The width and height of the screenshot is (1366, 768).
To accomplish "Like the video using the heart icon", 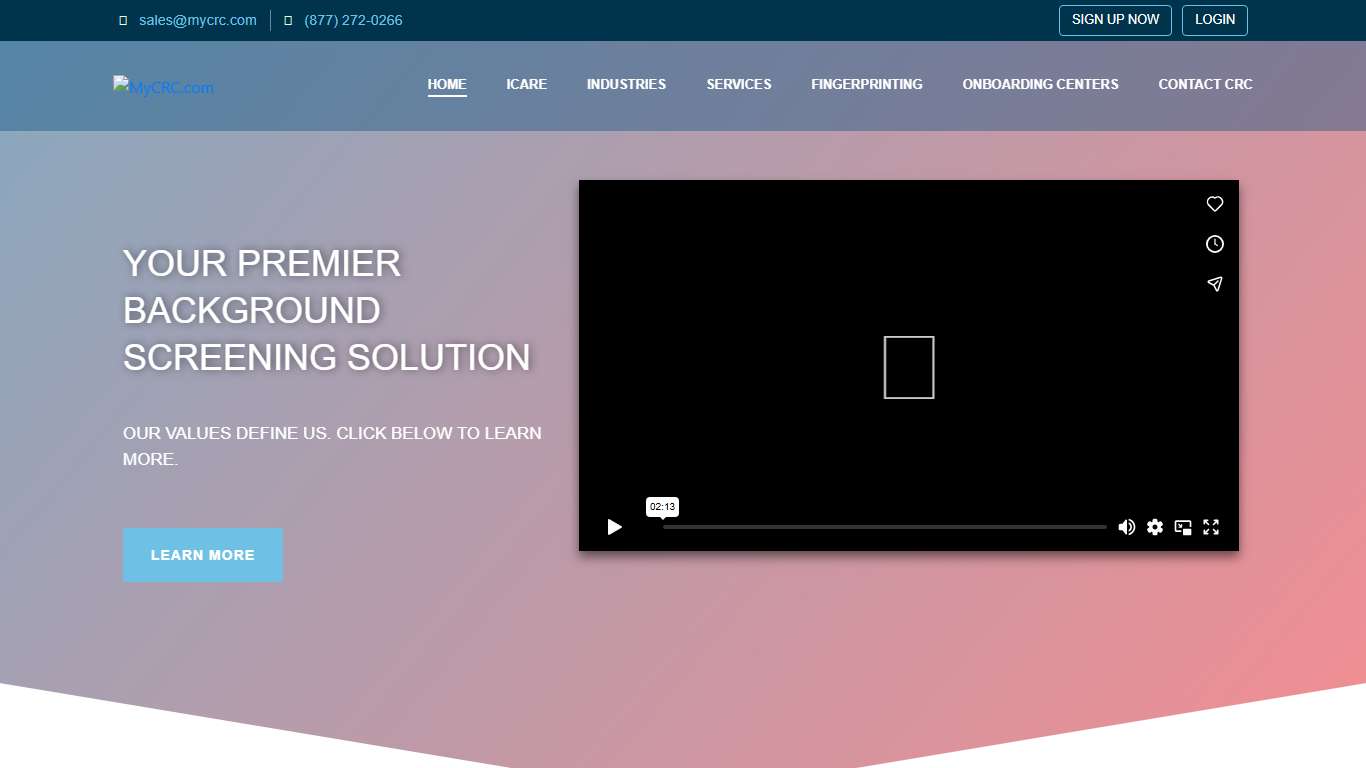I will pos(1214,204).
